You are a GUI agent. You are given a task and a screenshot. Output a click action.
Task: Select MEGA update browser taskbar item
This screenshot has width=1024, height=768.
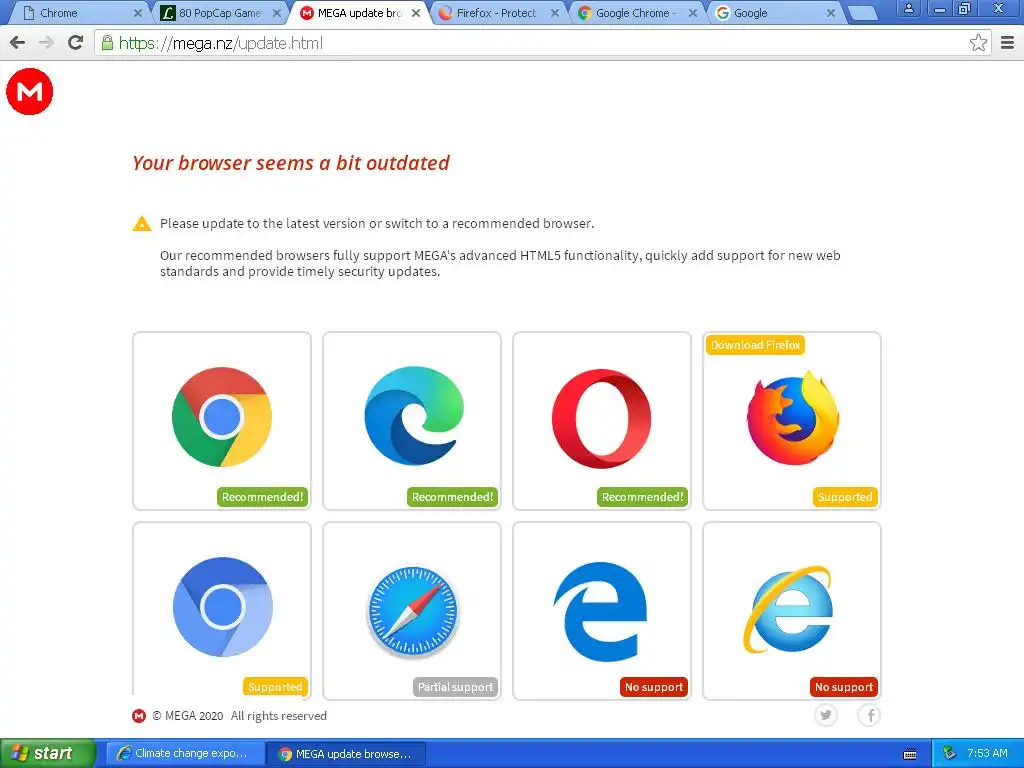[346, 754]
